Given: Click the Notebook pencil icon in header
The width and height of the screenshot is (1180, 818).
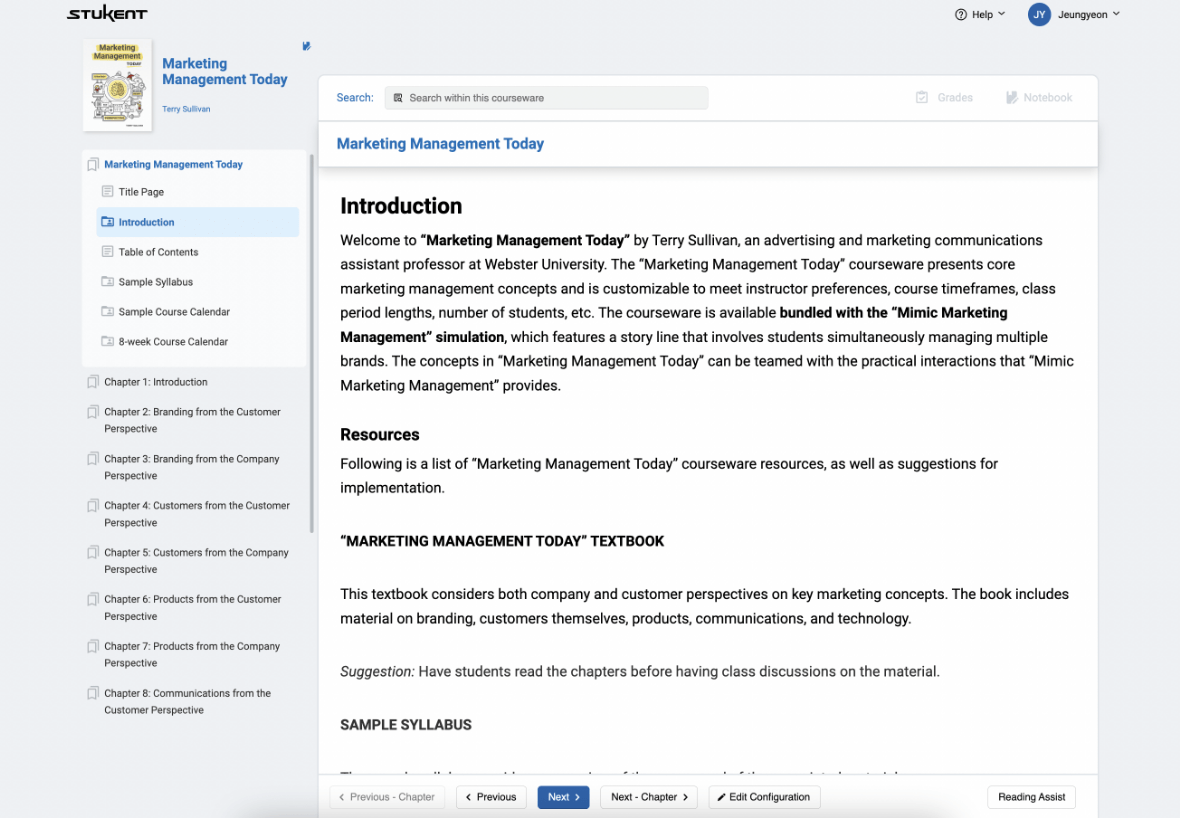Looking at the screenshot, I should pos(1011,97).
